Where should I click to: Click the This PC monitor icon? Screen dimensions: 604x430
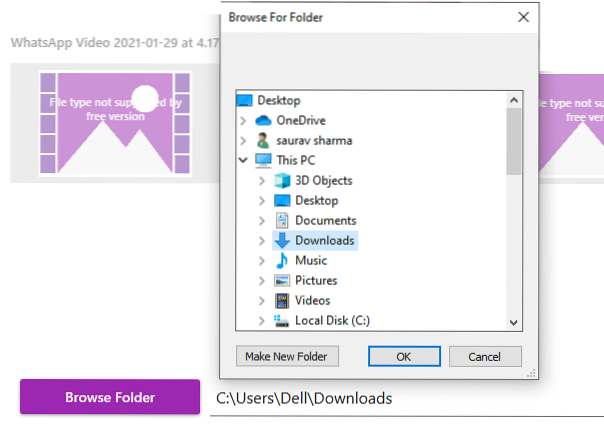pos(264,160)
